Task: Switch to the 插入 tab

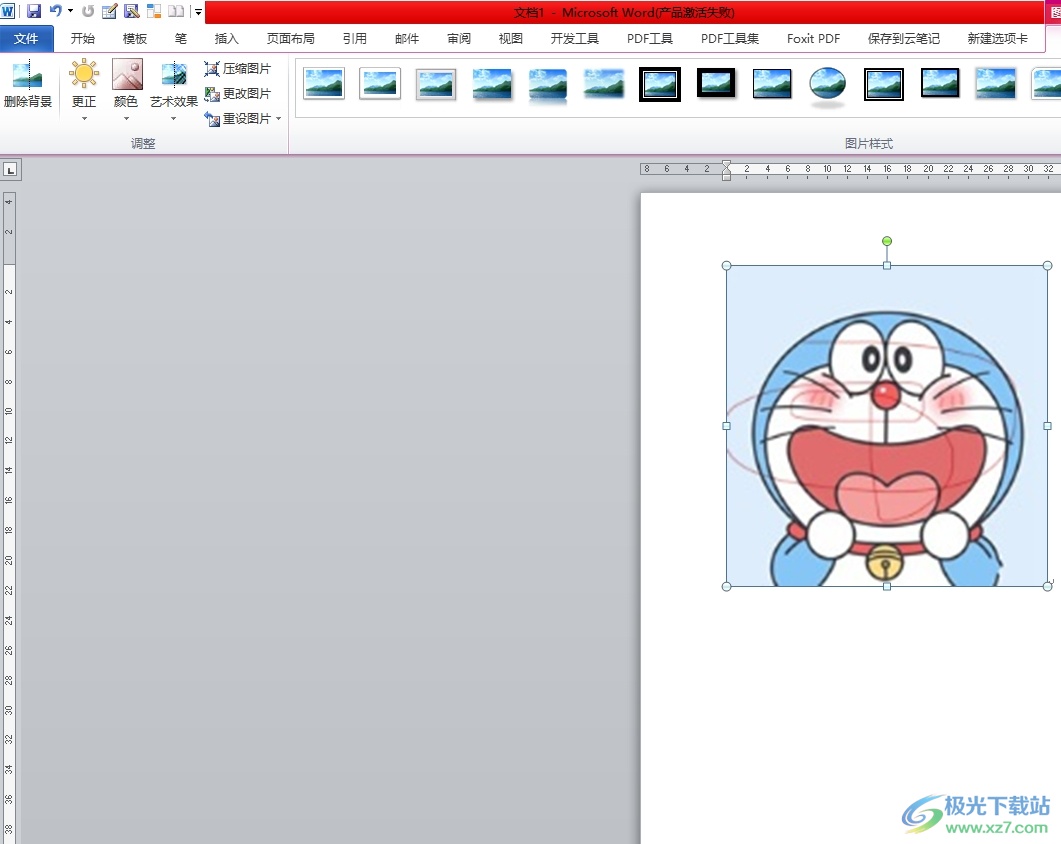Action: click(x=227, y=39)
